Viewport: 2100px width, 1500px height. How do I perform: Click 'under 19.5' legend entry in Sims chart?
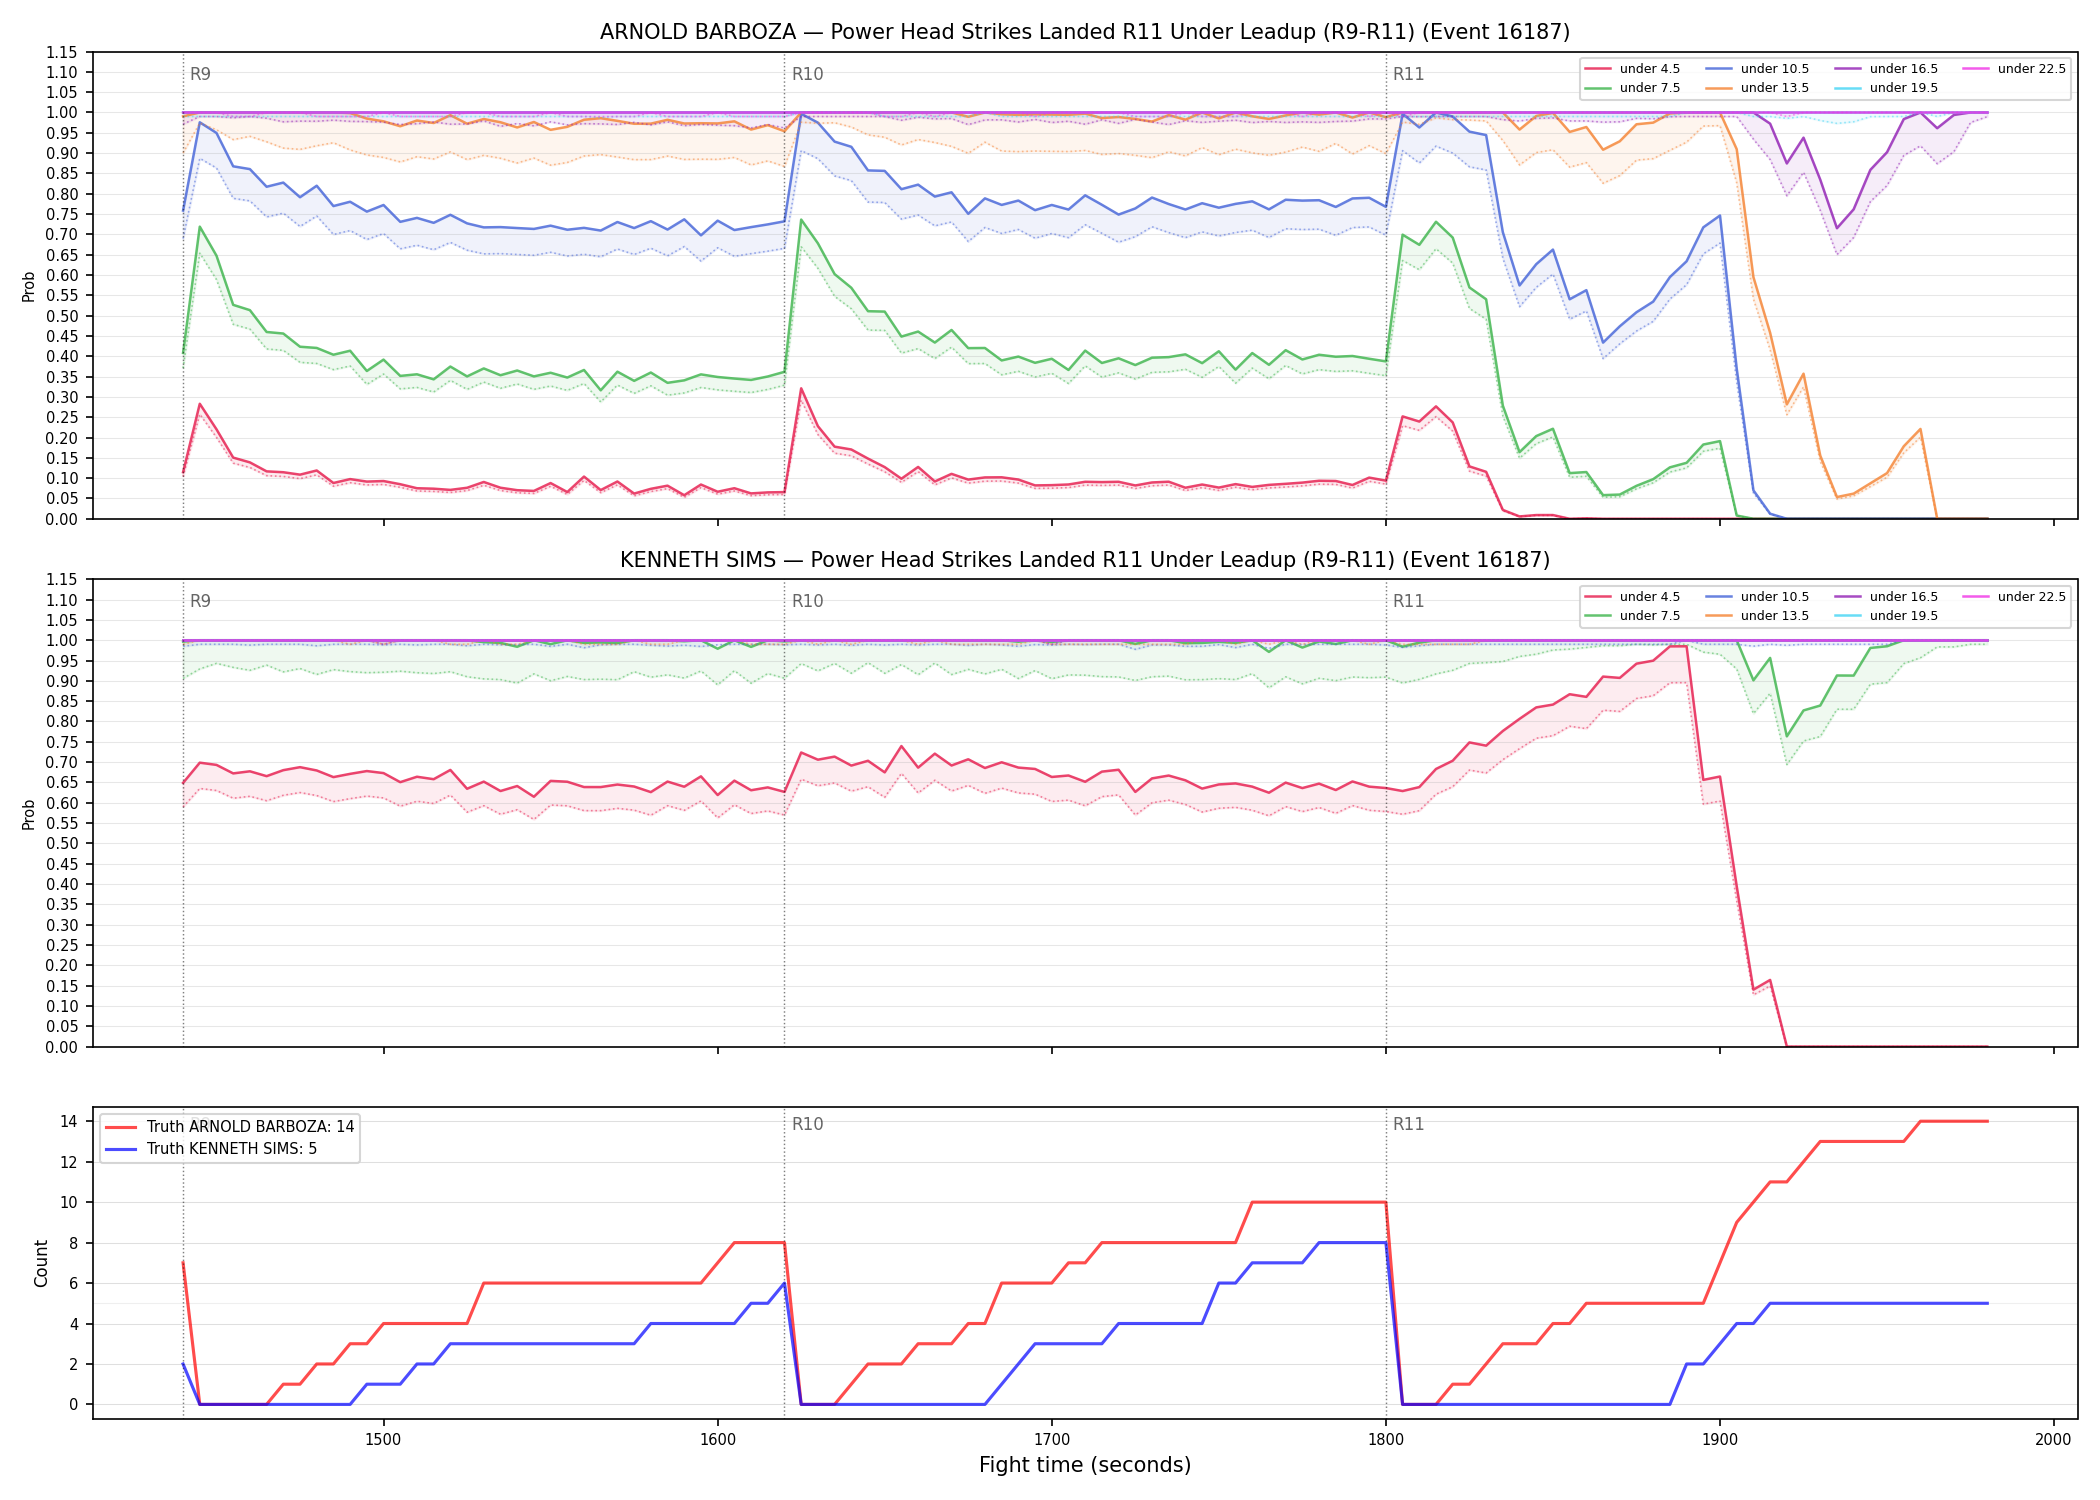1887,616
